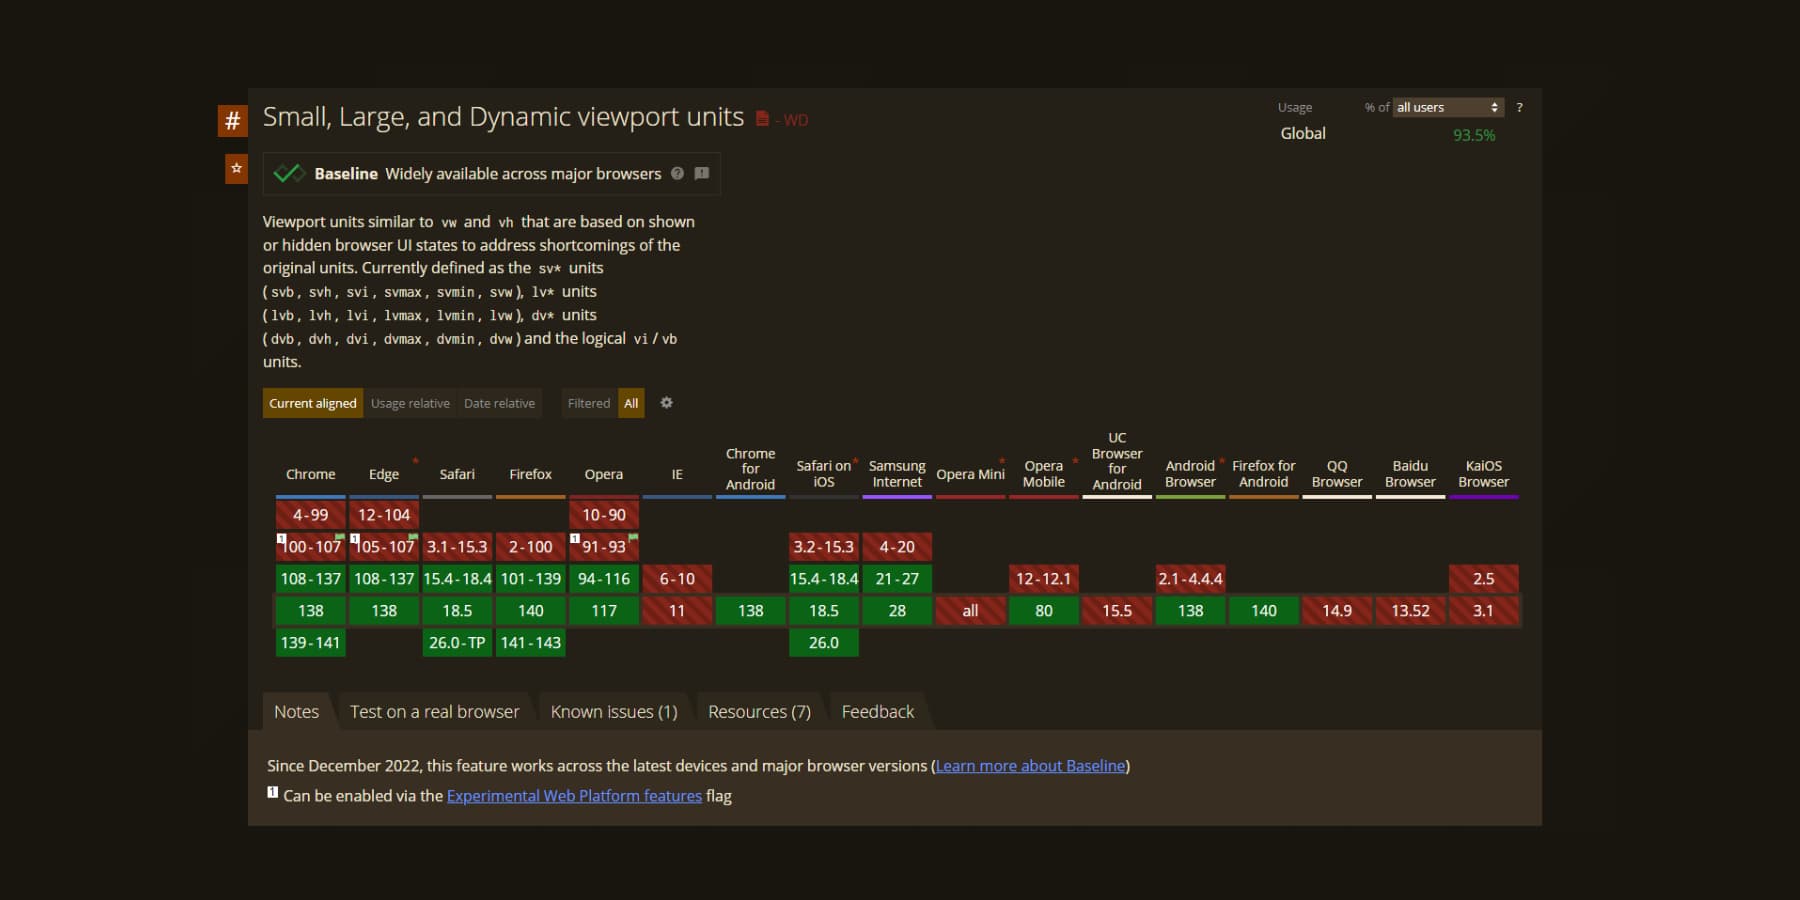Toggle the Date relative view

click(x=500, y=403)
